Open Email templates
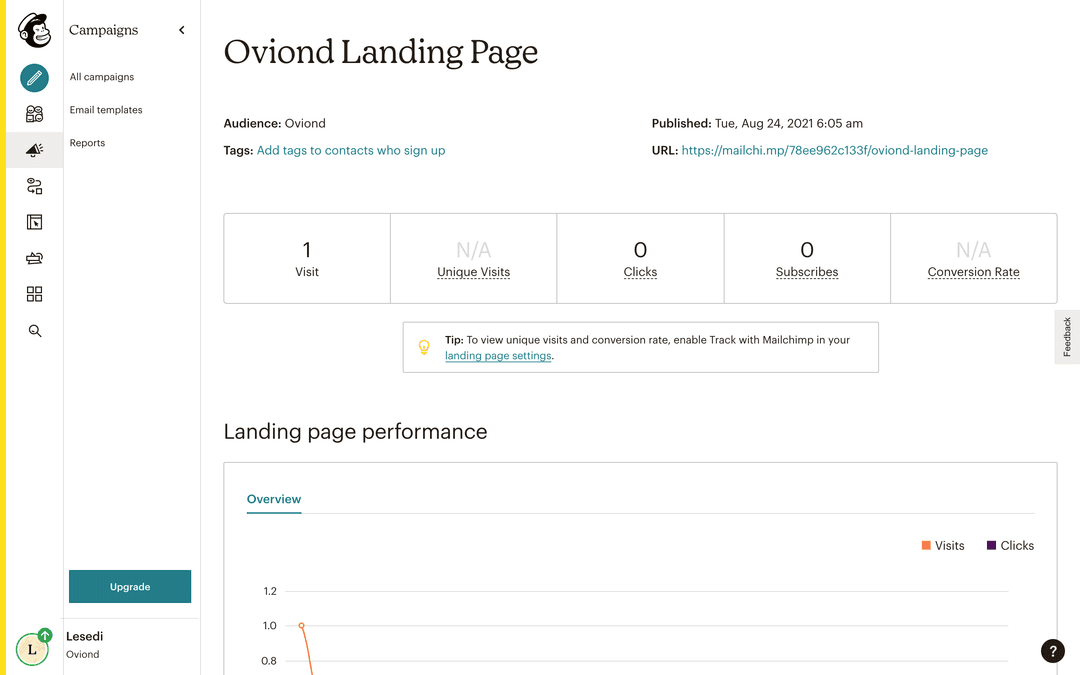Screen dimensions: 1080x675 [x=106, y=110]
